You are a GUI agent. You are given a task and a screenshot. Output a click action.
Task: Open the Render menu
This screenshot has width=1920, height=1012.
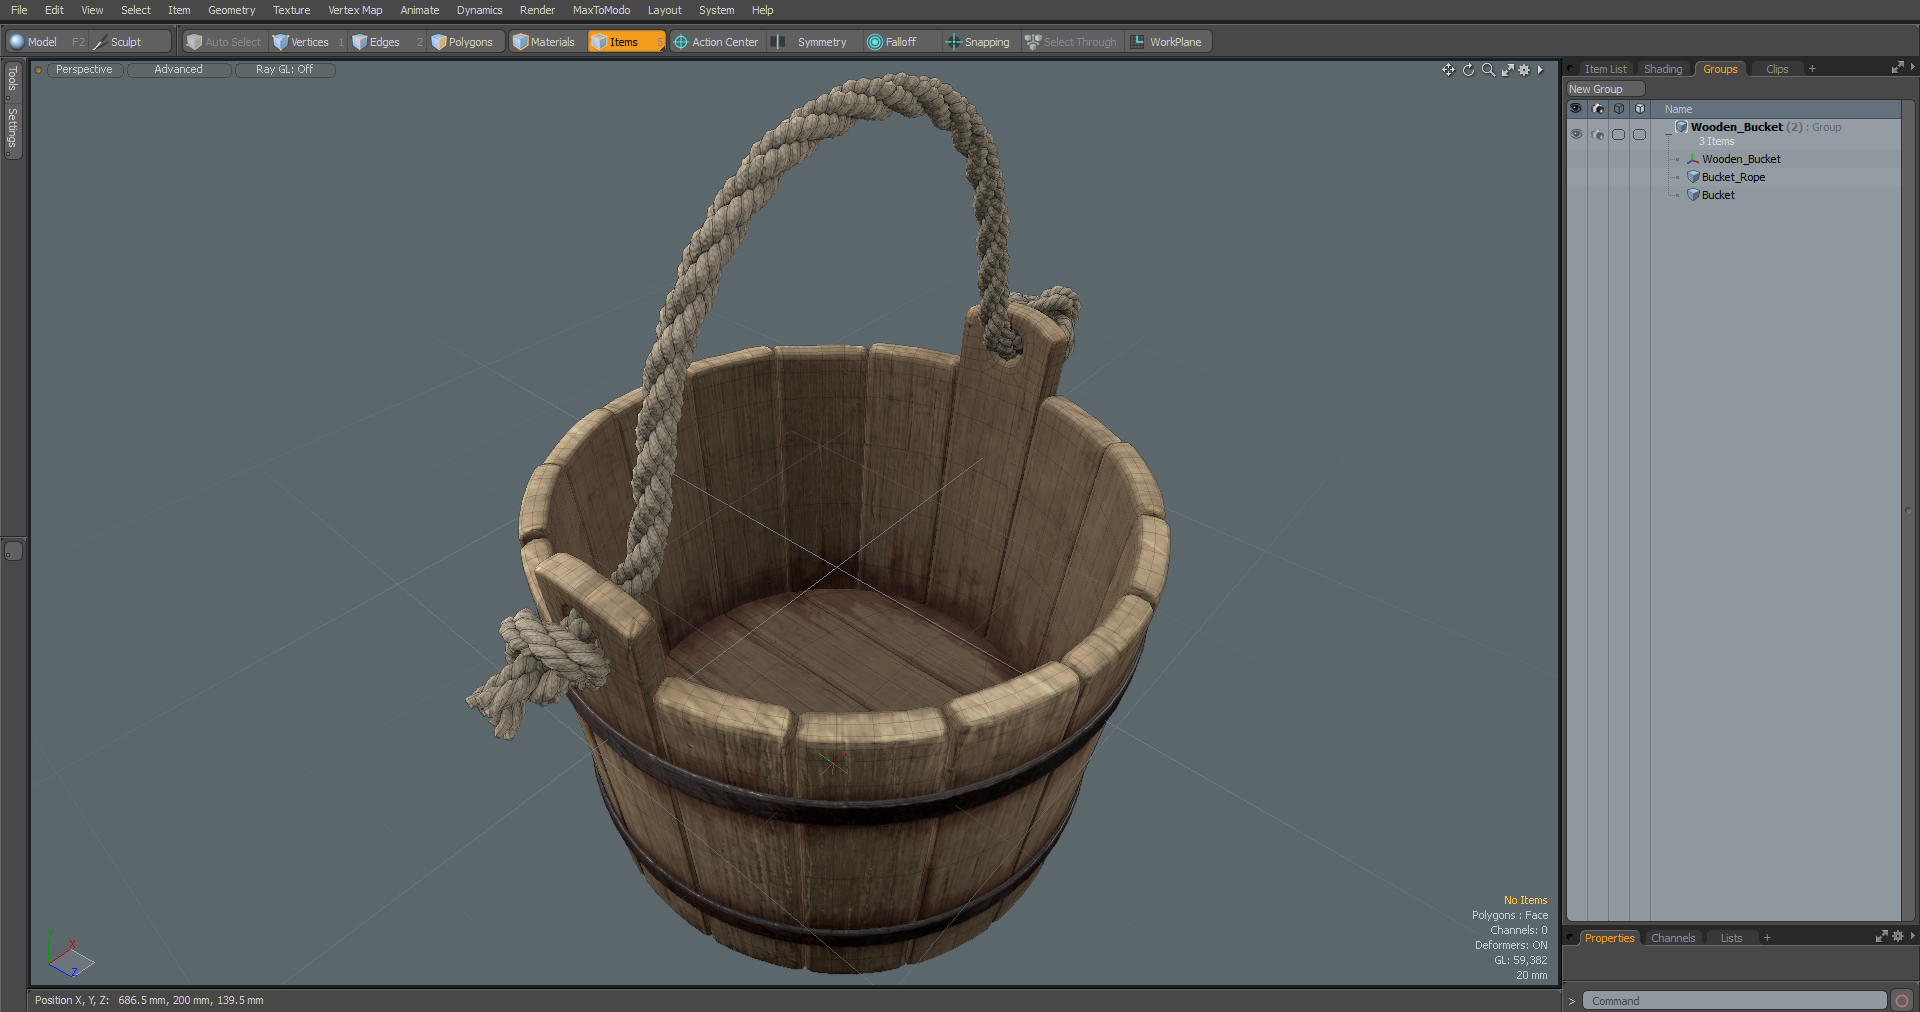coord(537,10)
